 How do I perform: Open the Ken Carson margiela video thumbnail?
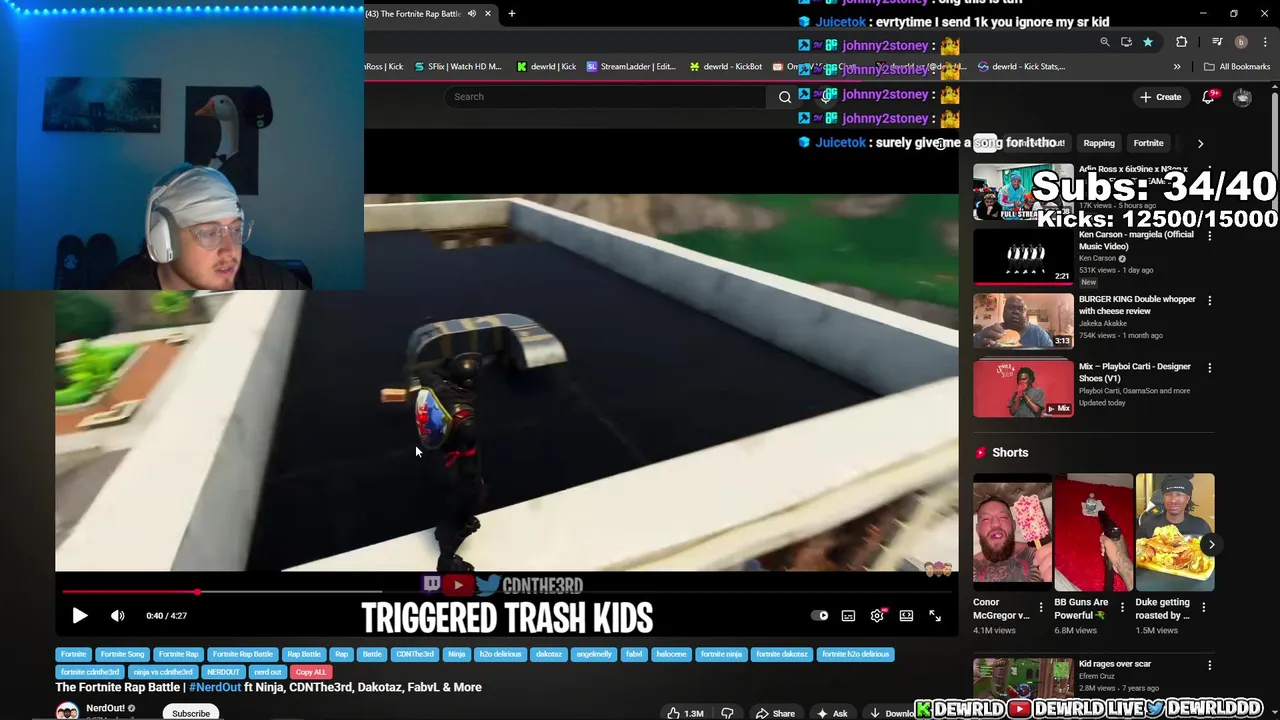coord(1023,257)
